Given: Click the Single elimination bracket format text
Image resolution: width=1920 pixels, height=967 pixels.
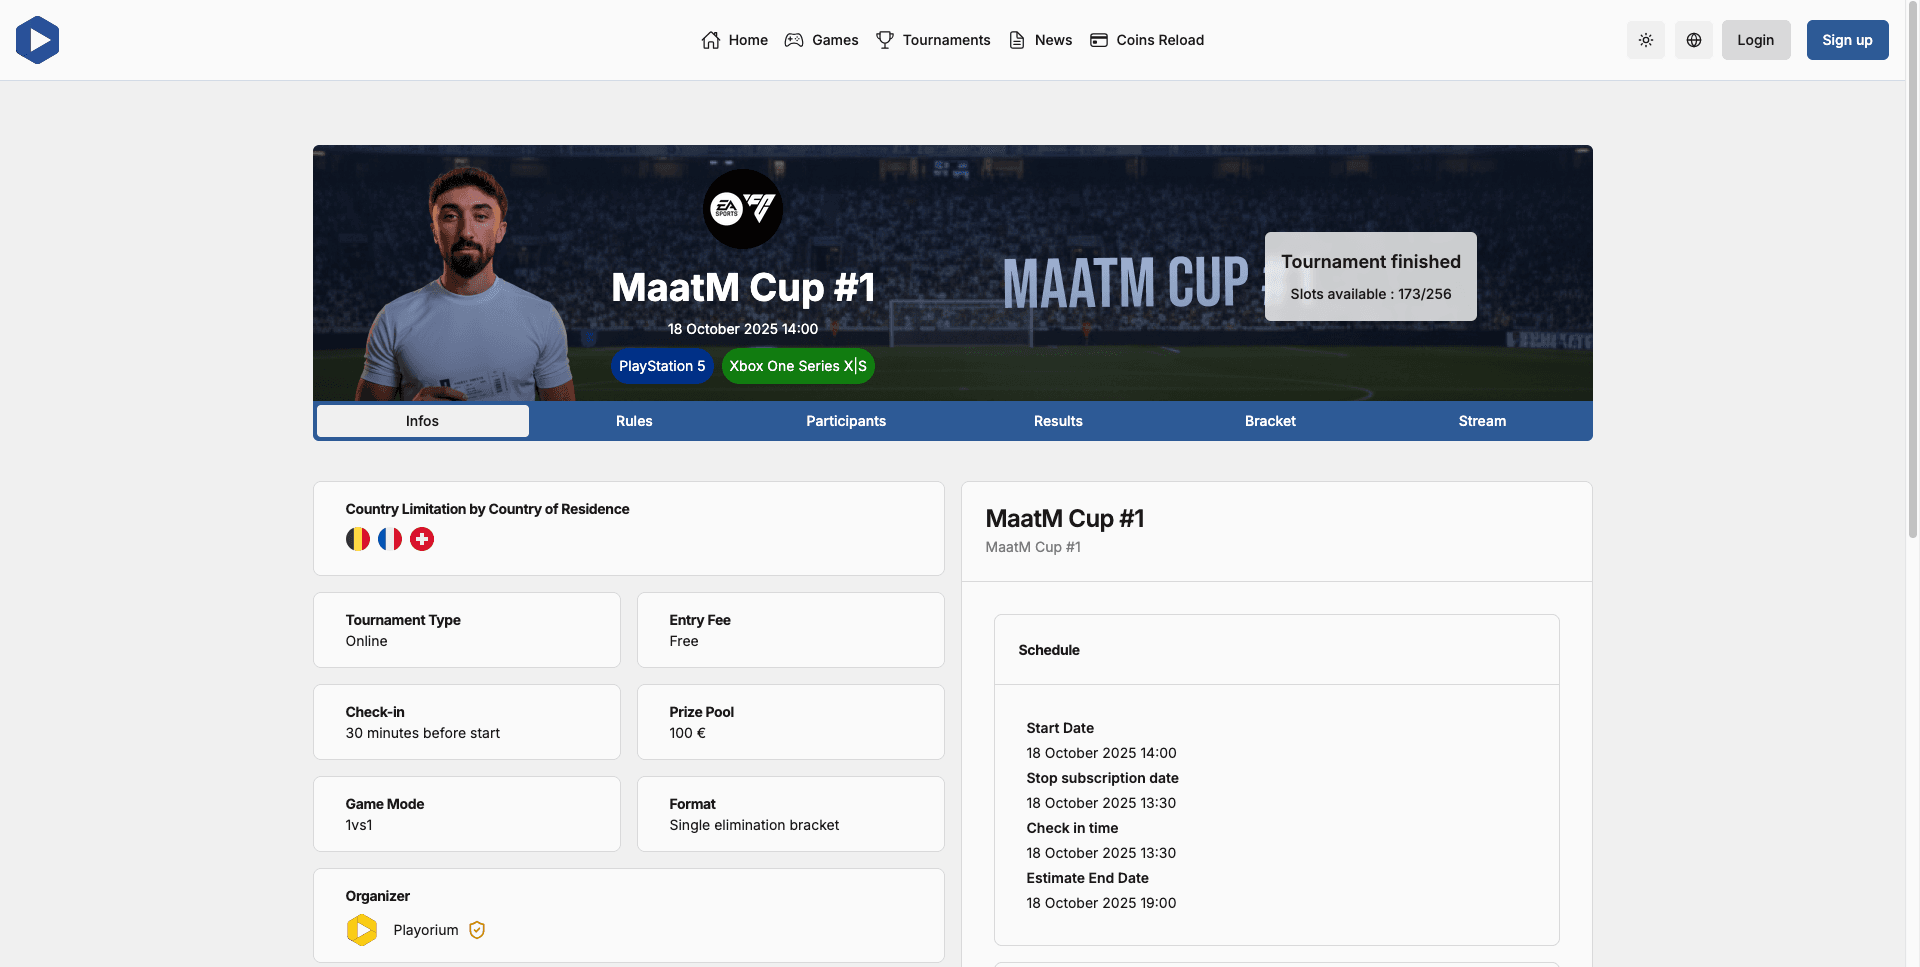Looking at the screenshot, I should coord(754,825).
